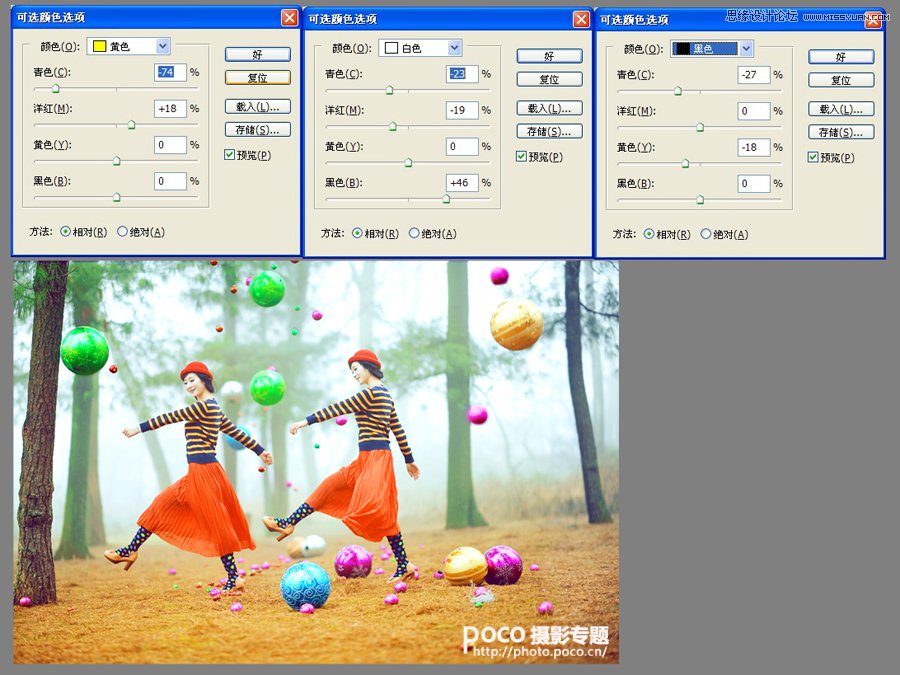
Task: Click 存储(S) in the Yellow dialog
Action: [x=258, y=129]
